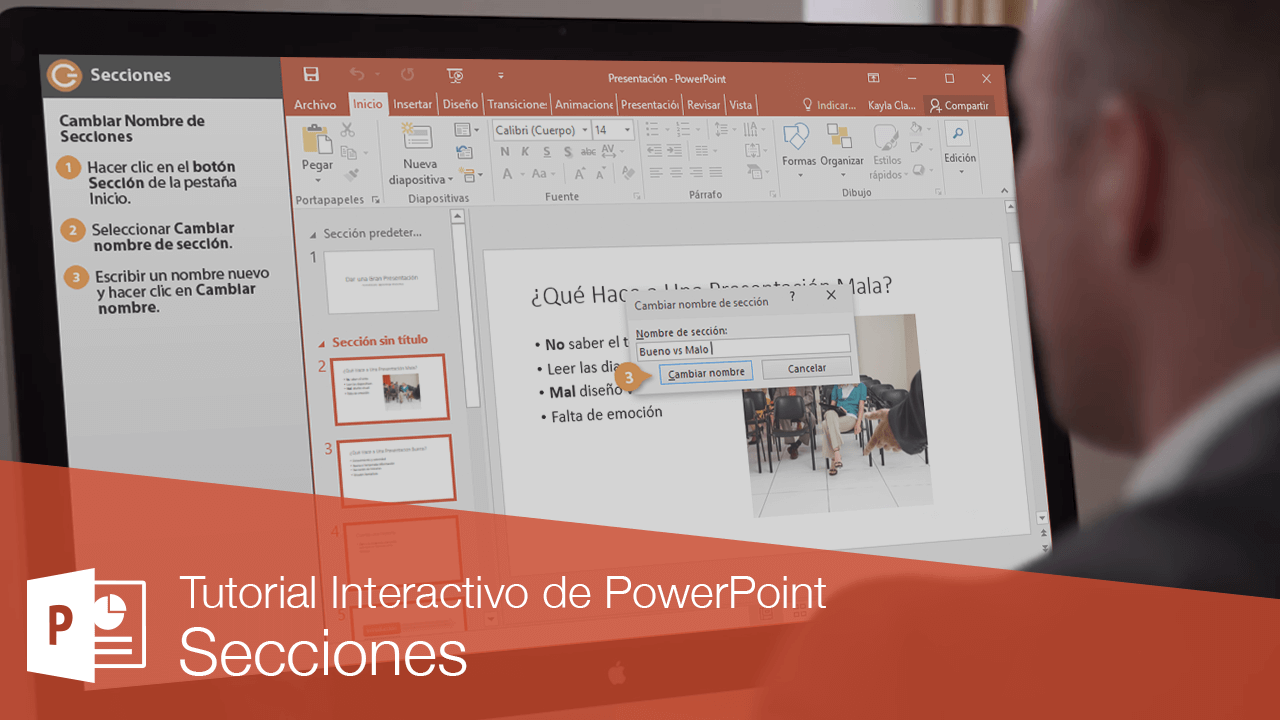1280x720 pixels.
Task: Switch to the Vista tab
Action: [741, 105]
